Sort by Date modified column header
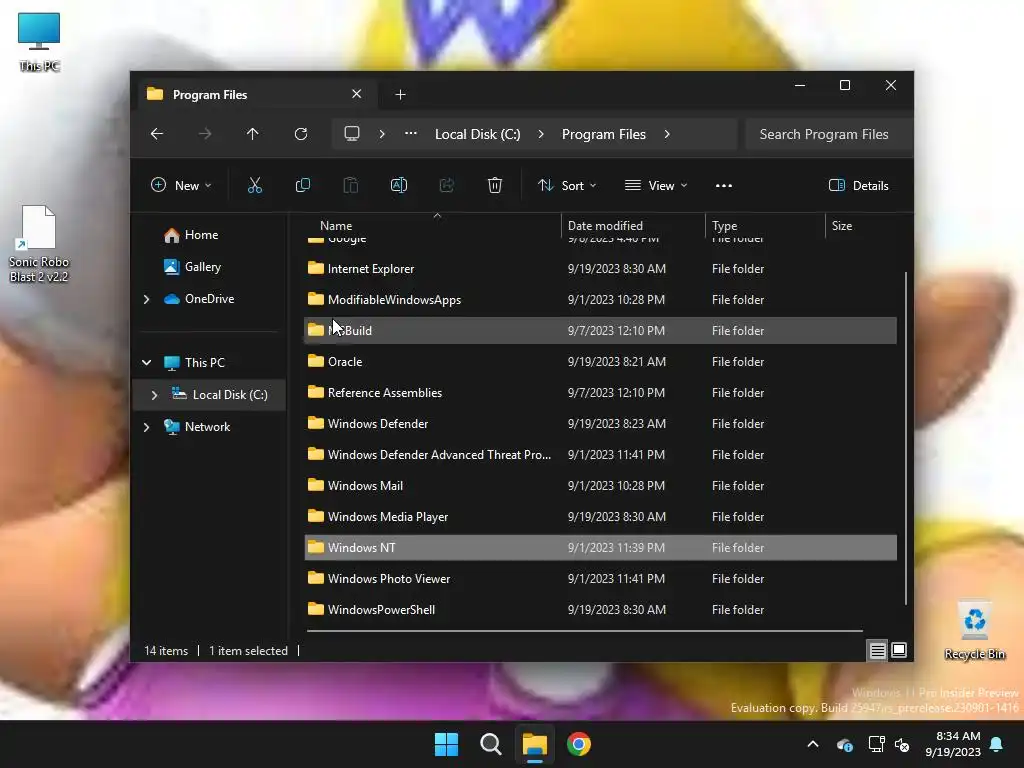The width and height of the screenshot is (1024, 768). coord(633,226)
